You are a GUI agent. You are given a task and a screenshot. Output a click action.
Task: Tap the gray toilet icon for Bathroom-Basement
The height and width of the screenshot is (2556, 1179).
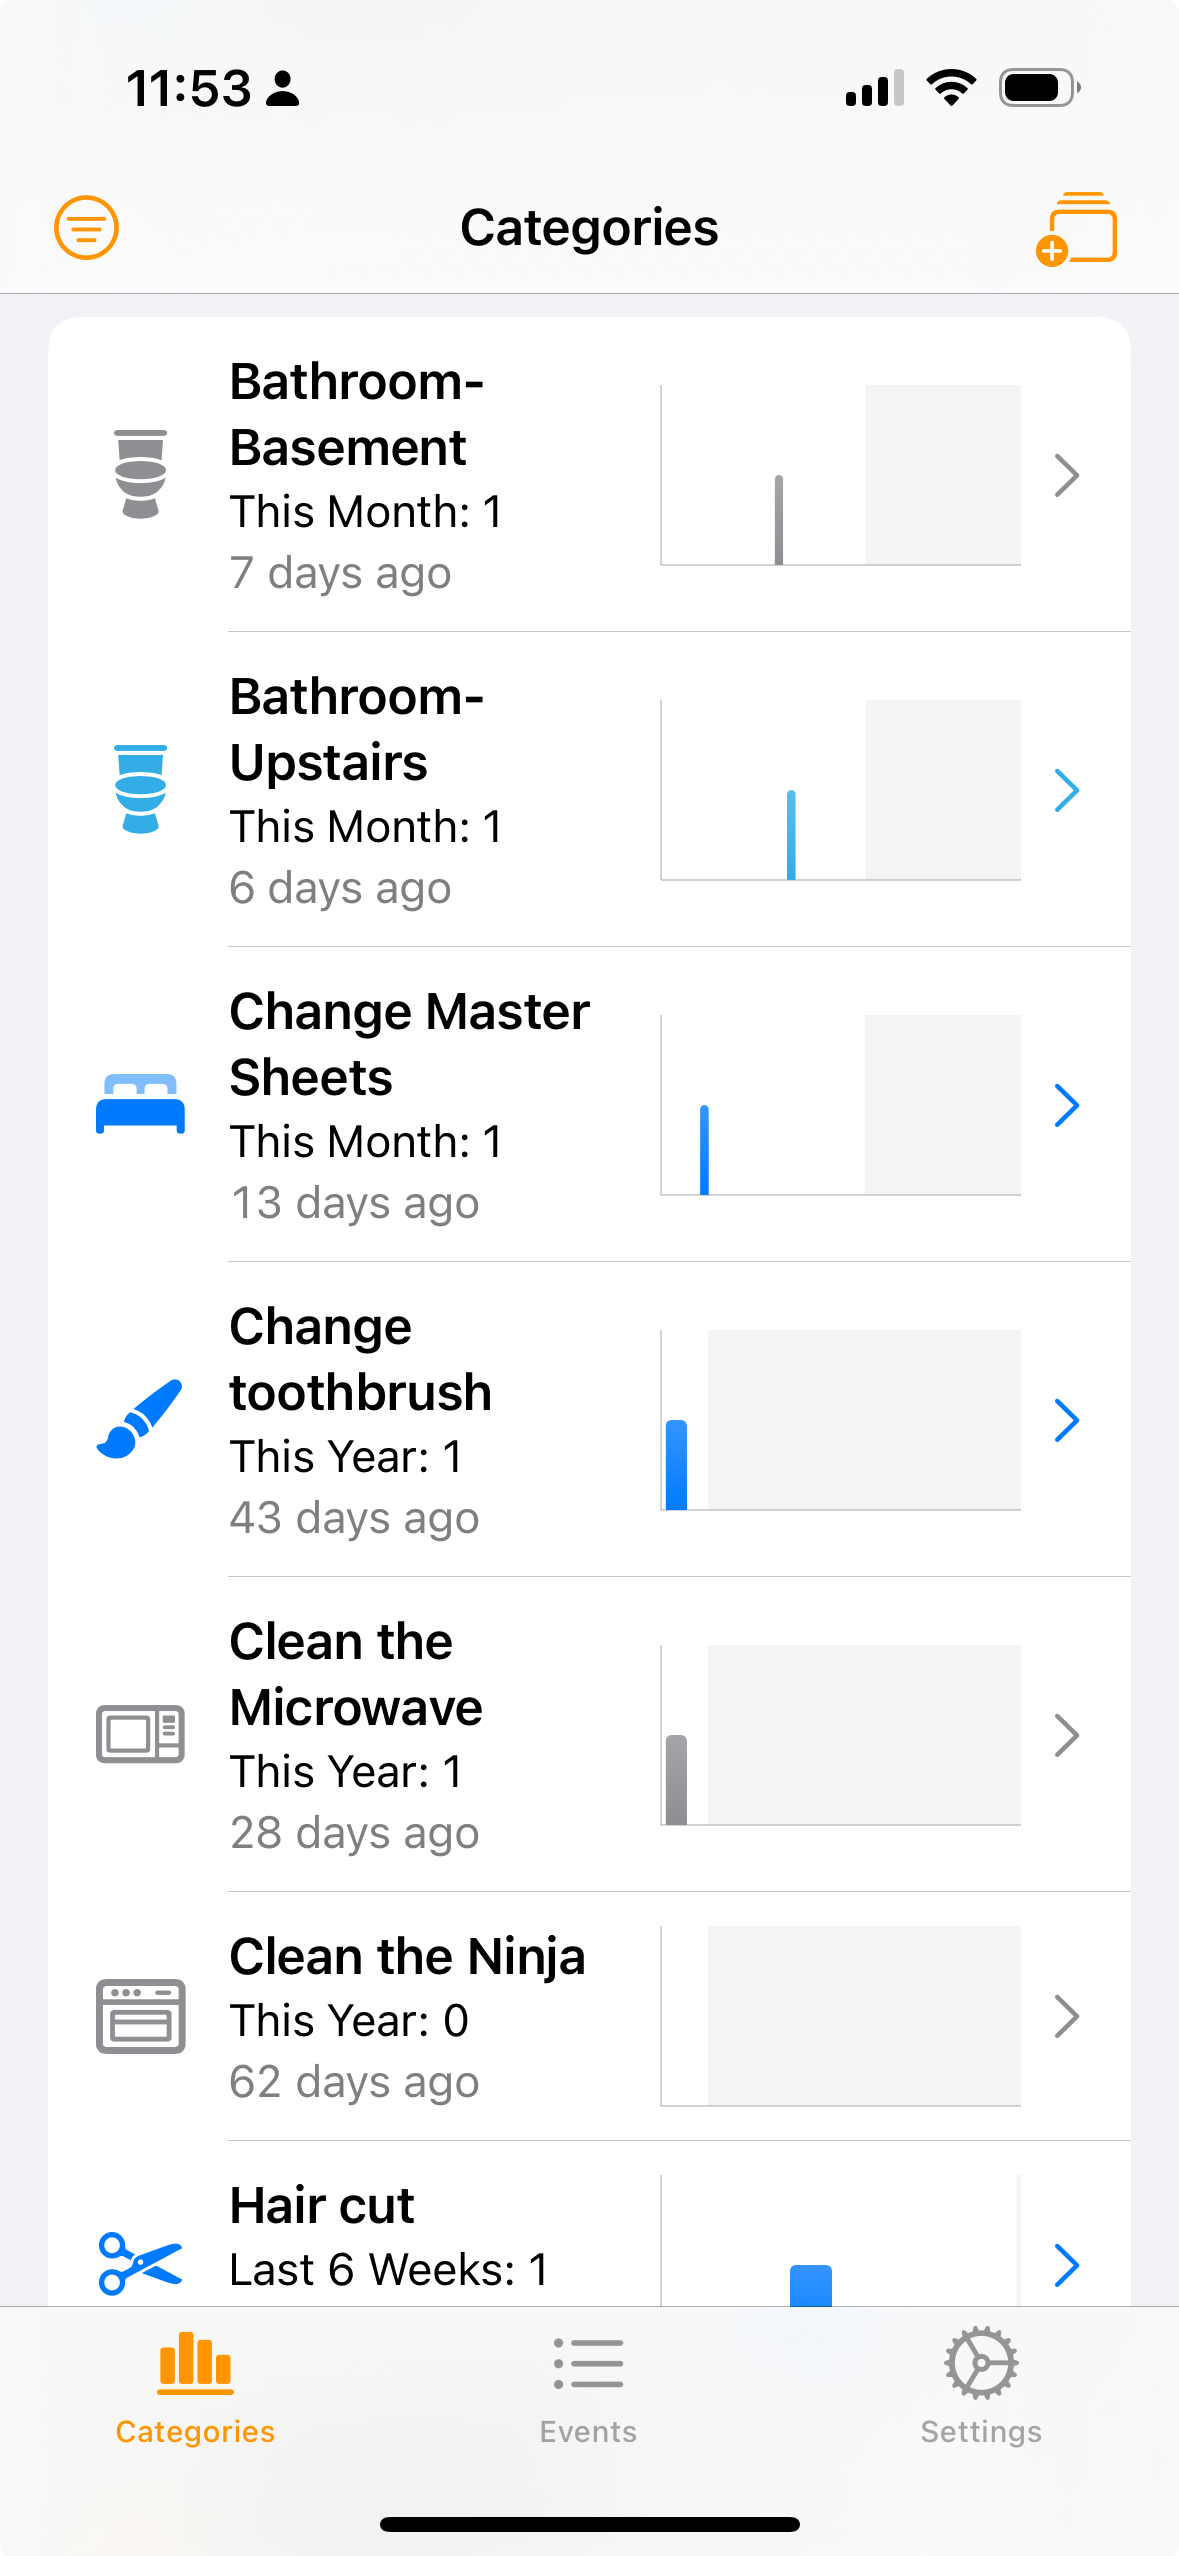click(140, 474)
